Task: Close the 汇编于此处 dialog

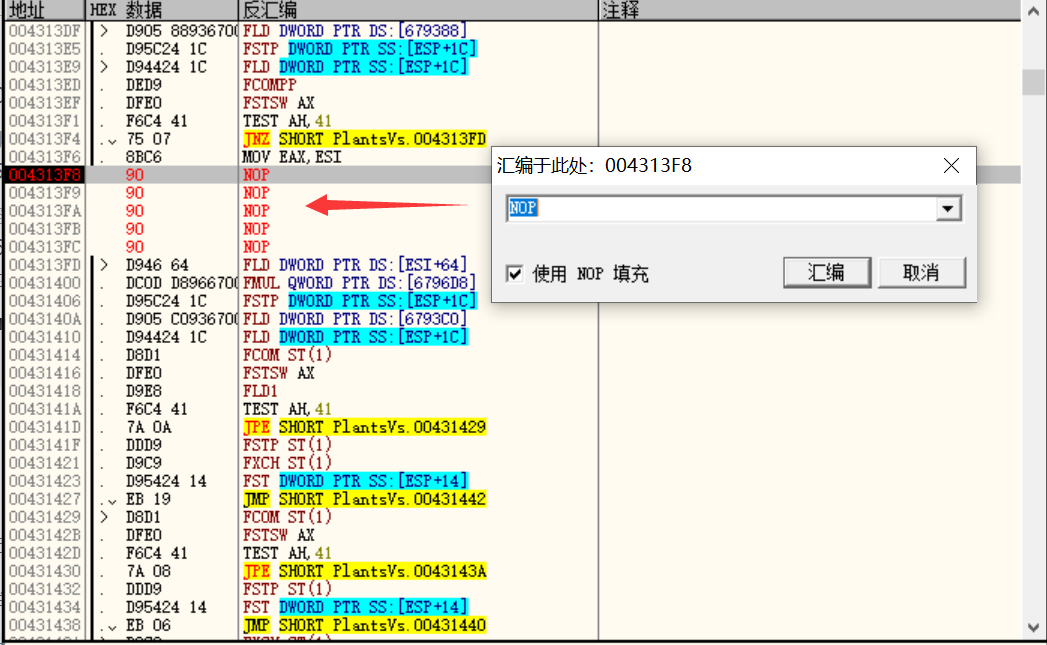Action: (x=952, y=166)
